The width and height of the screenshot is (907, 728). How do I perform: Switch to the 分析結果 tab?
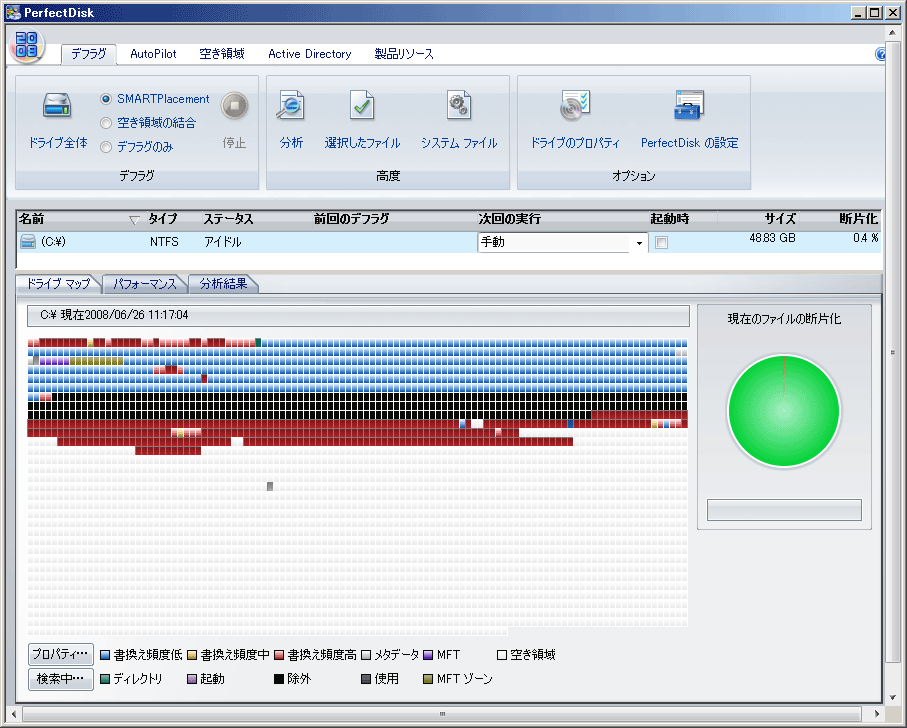[x=223, y=284]
